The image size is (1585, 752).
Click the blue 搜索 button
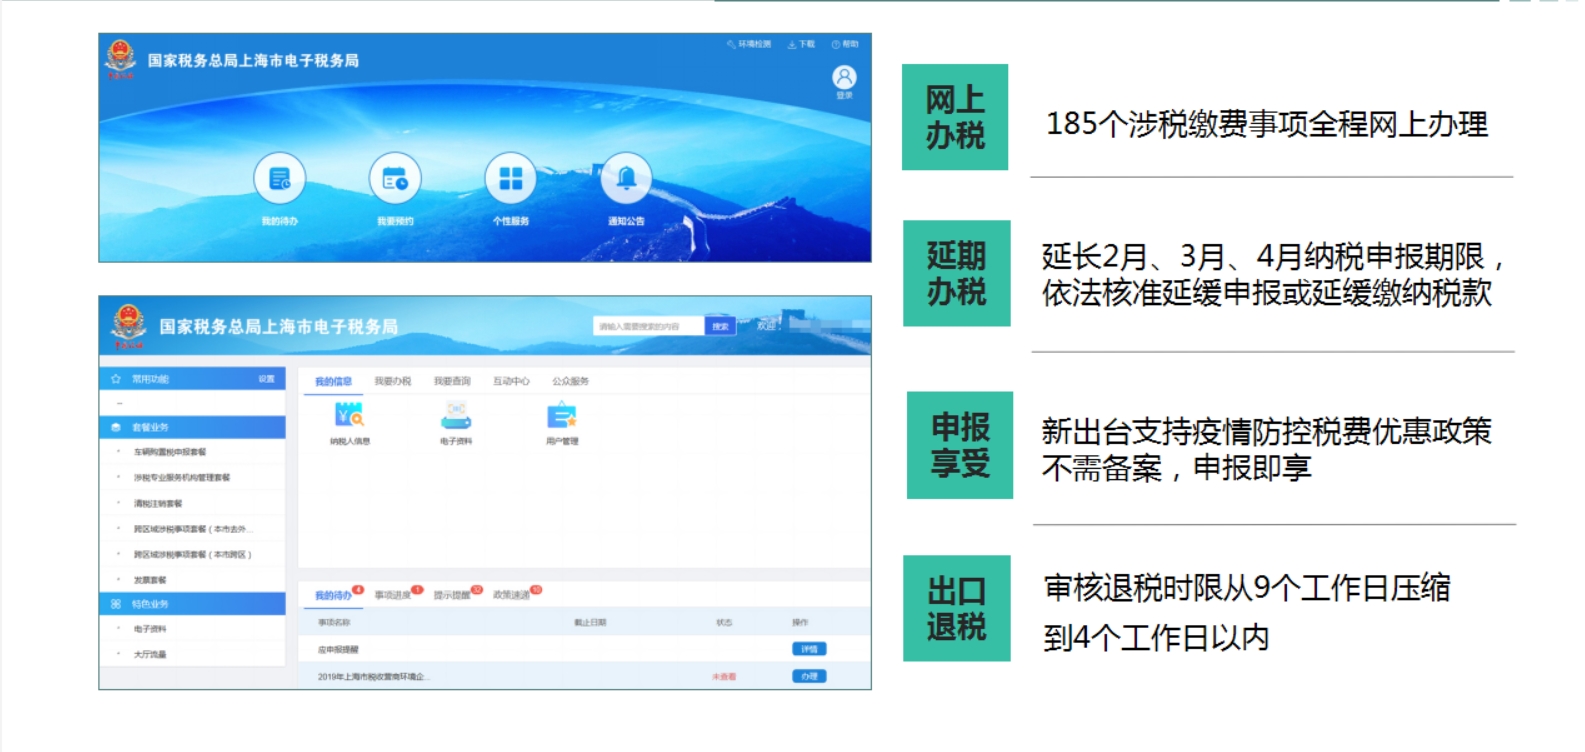[720, 326]
